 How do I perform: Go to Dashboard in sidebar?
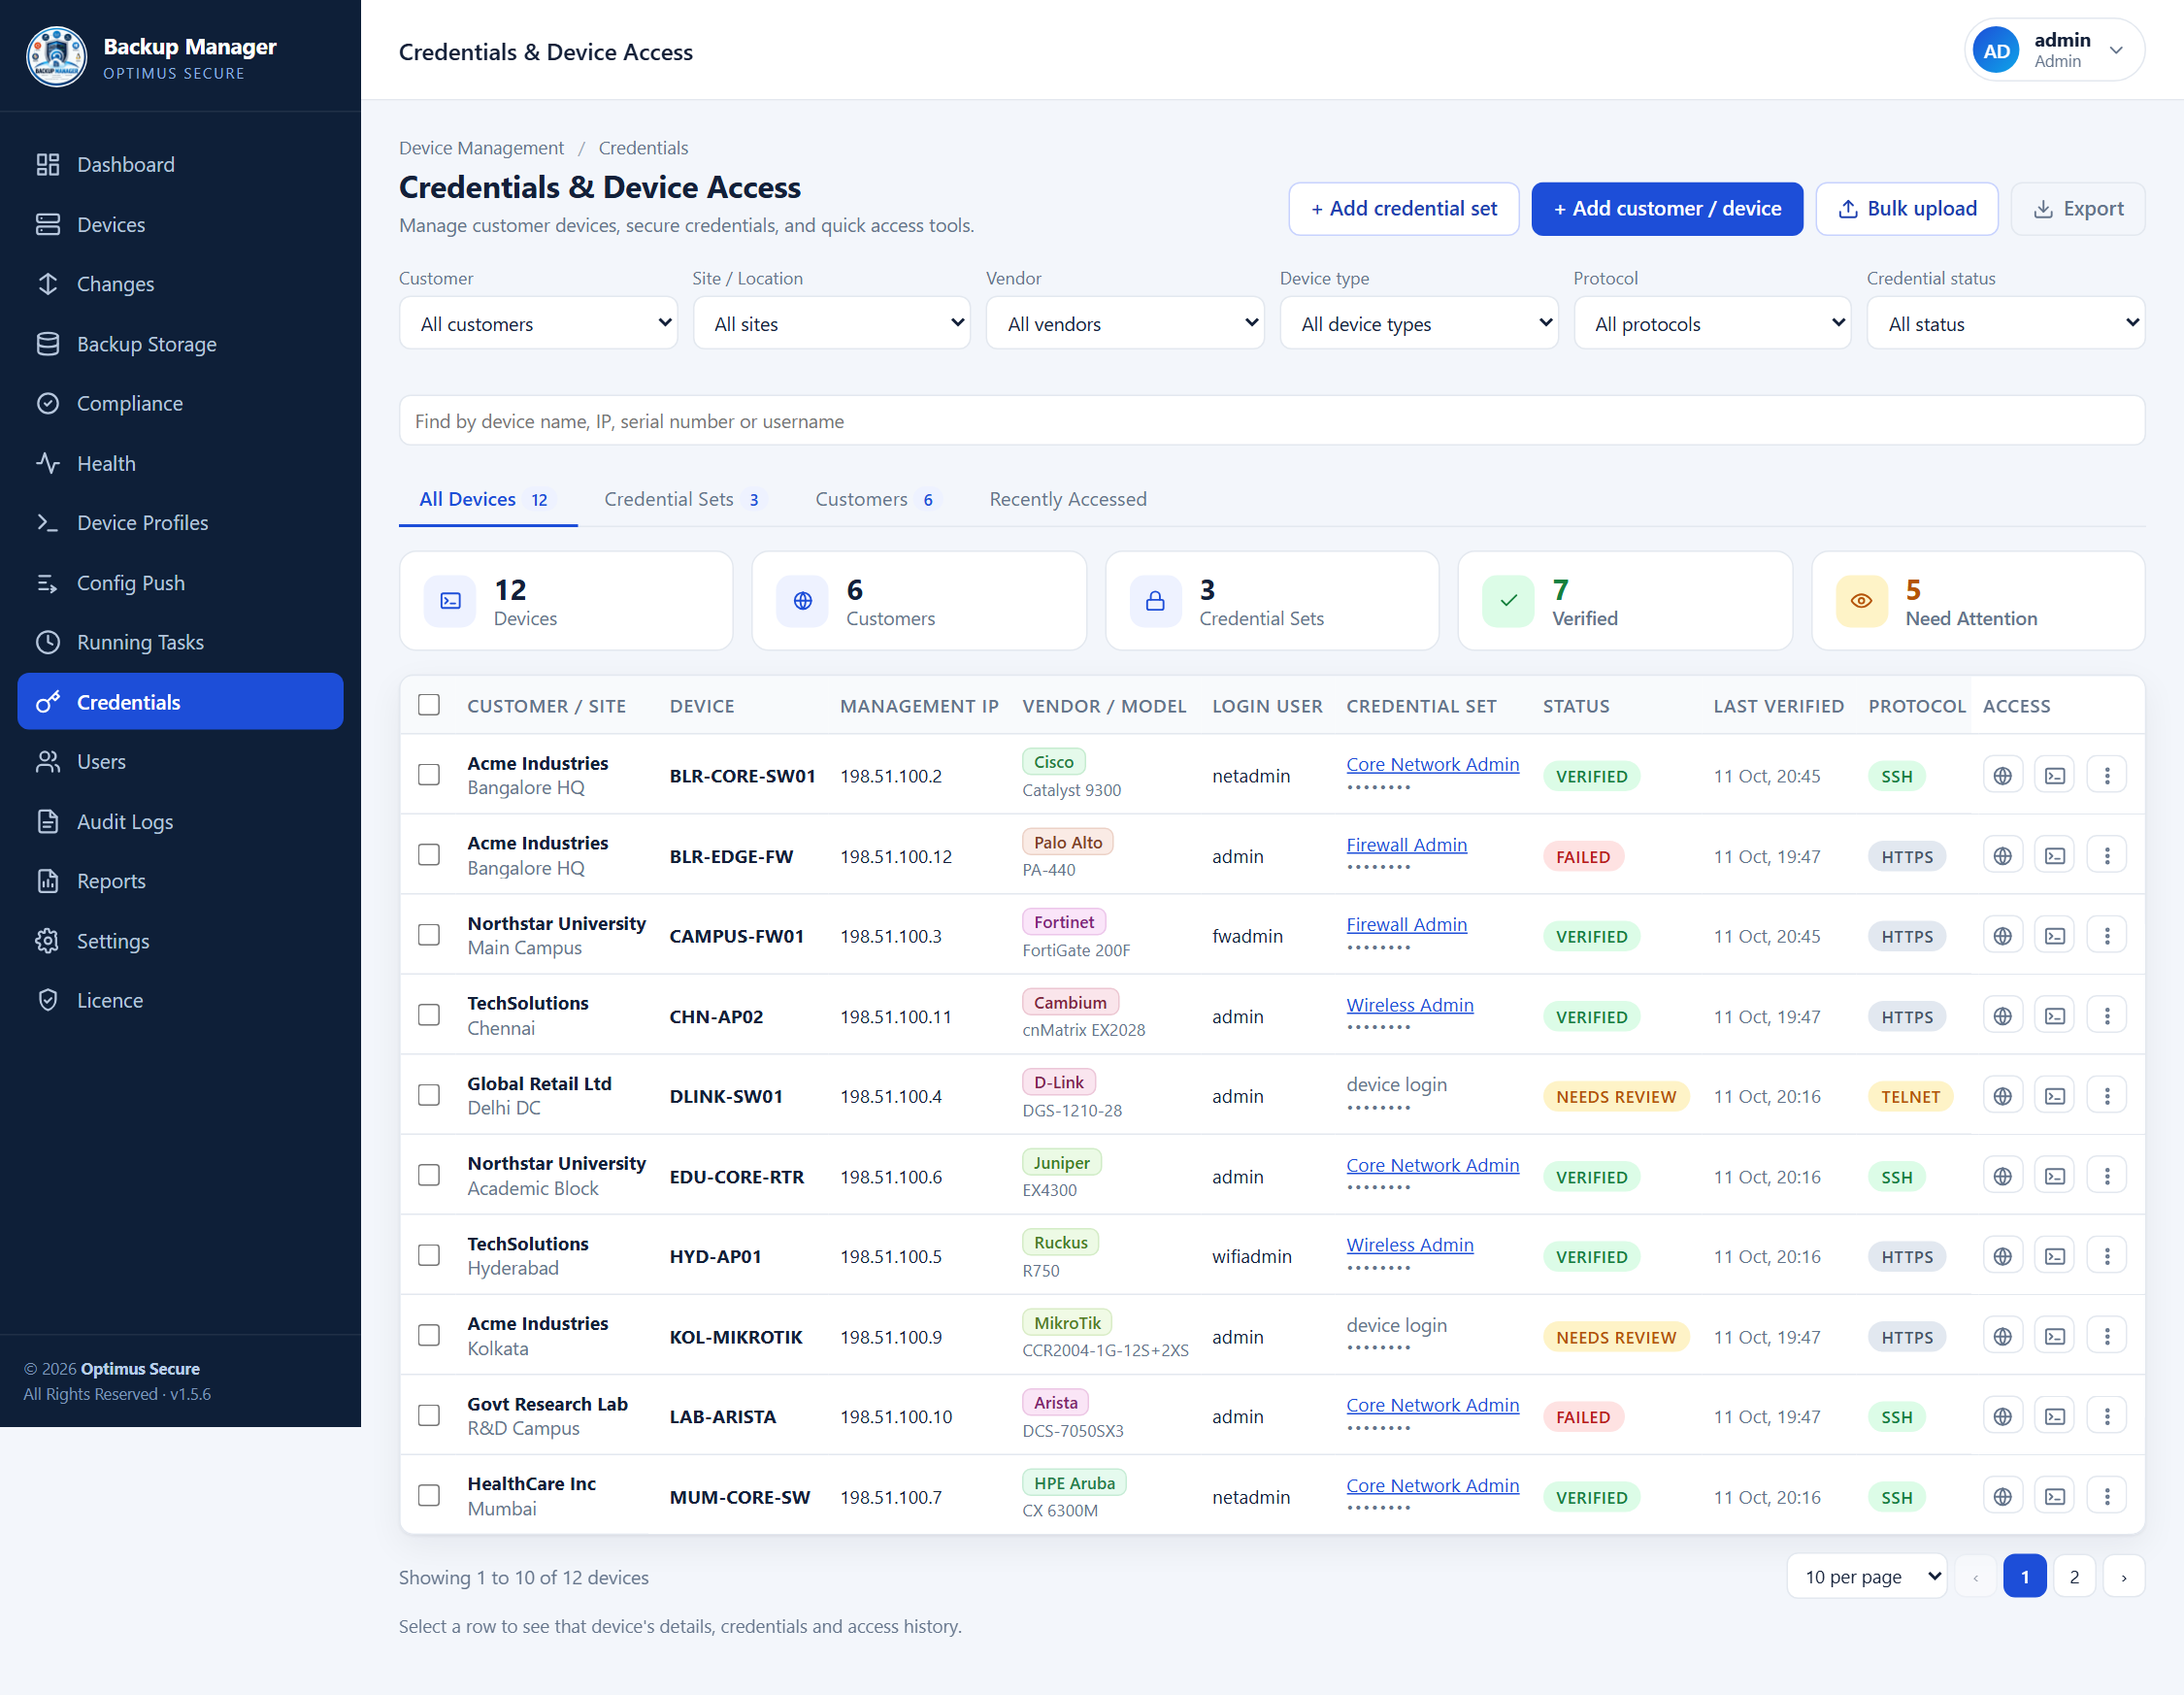180,164
